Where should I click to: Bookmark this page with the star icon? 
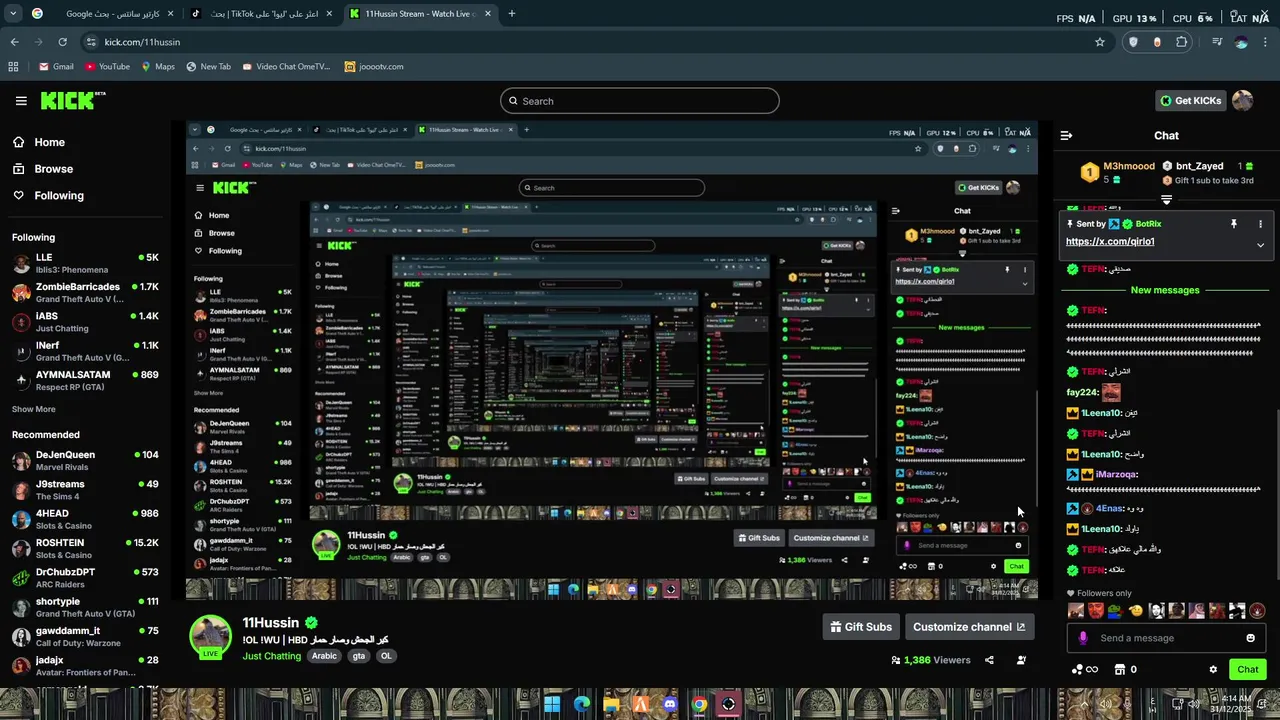click(x=1100, y=42)
